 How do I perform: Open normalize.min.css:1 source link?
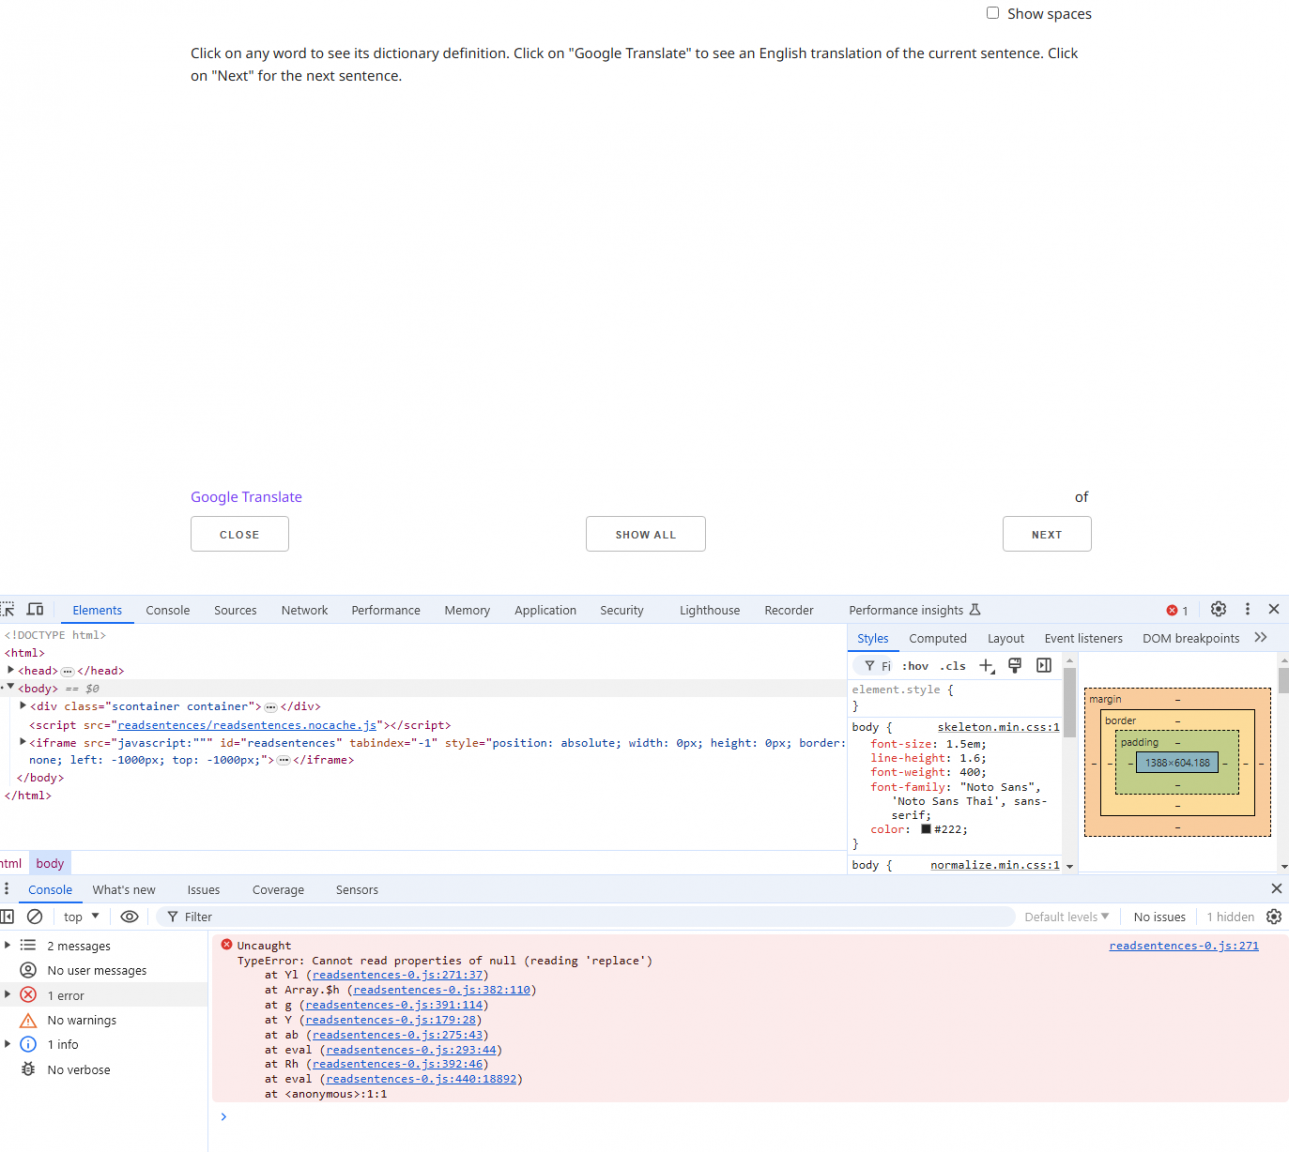coord(995,865)
